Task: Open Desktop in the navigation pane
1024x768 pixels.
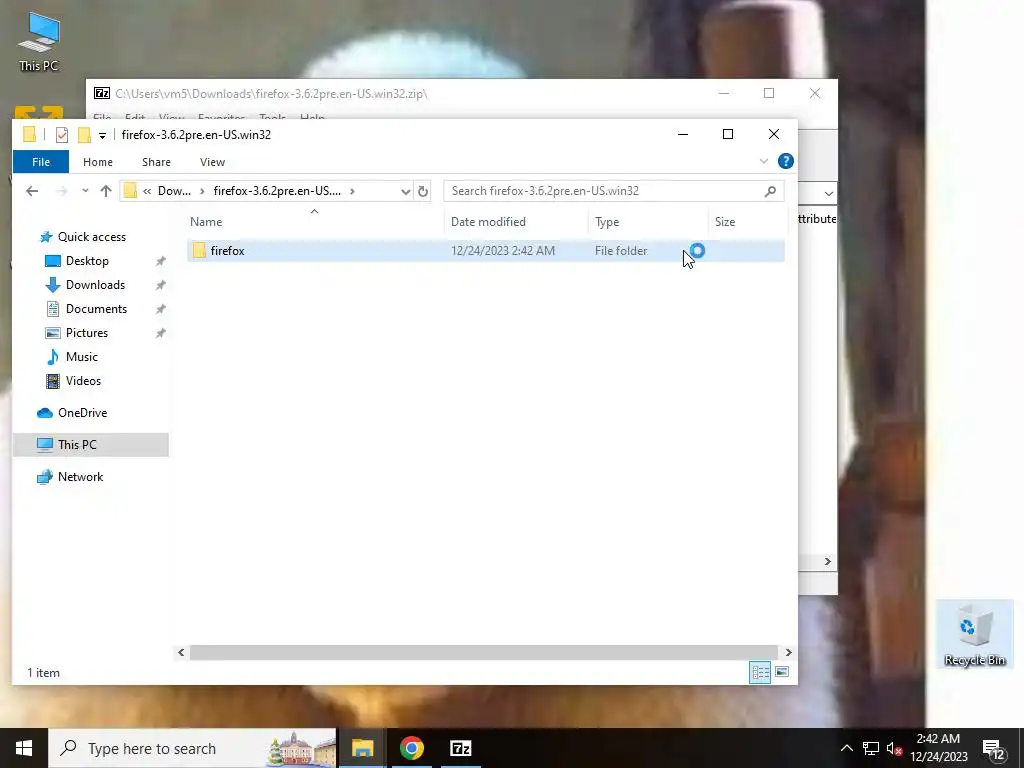Action: tap(87, 261)
